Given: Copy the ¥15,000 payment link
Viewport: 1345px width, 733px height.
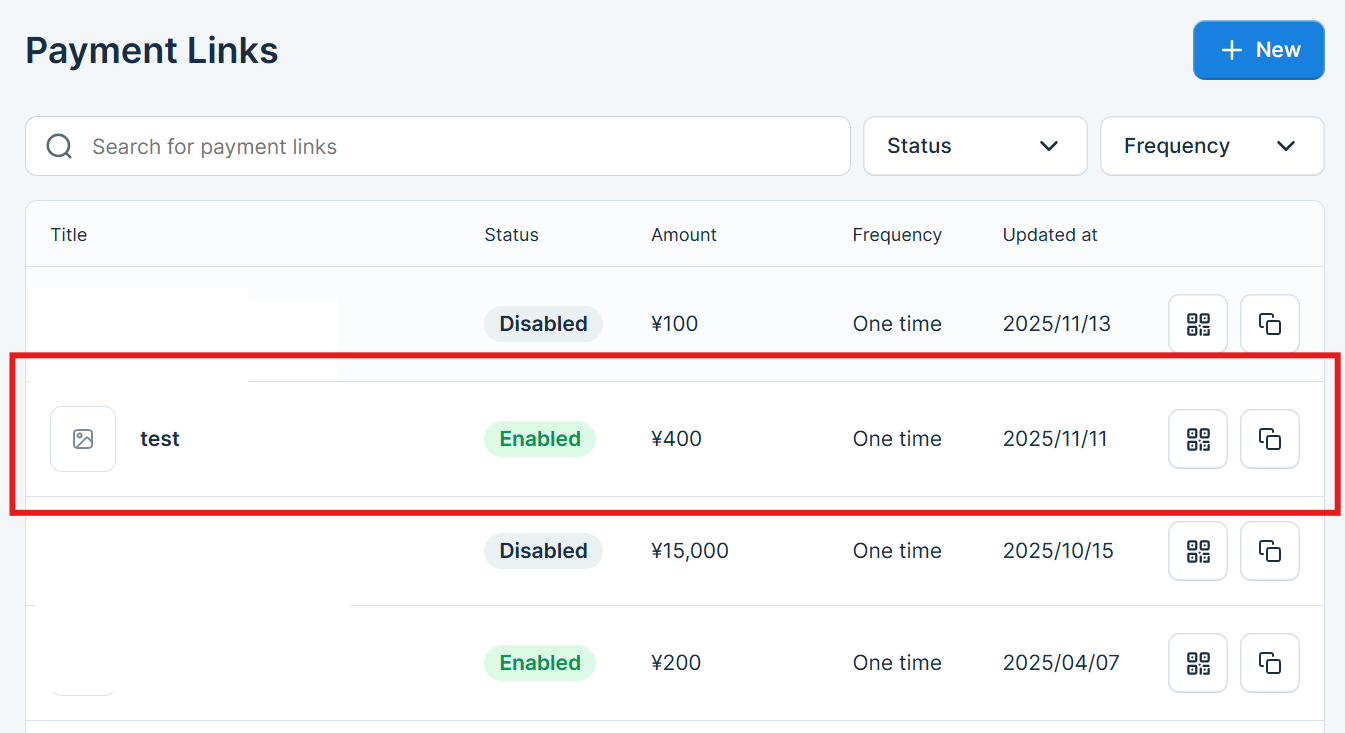Looking at the screenshot, I should tap(1269, 551).
